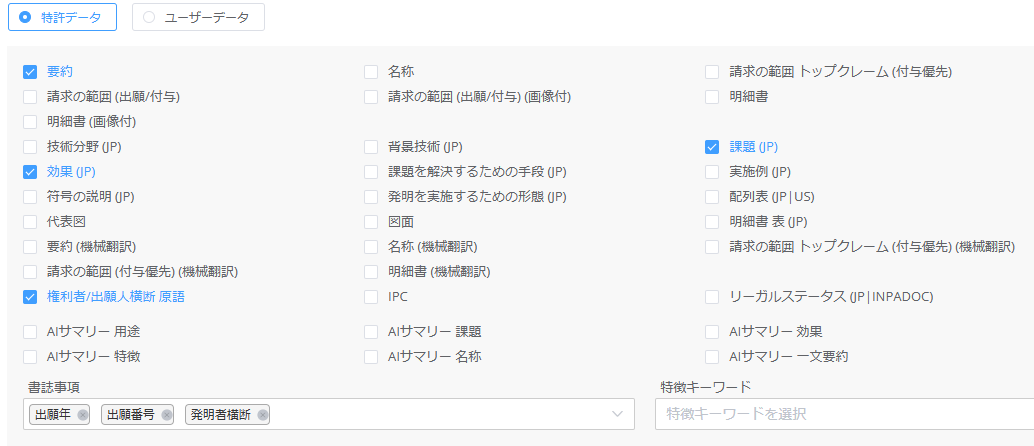Check AIサマリー 一文要約
Screen dimensions: 1034x446
coord(712,356)
